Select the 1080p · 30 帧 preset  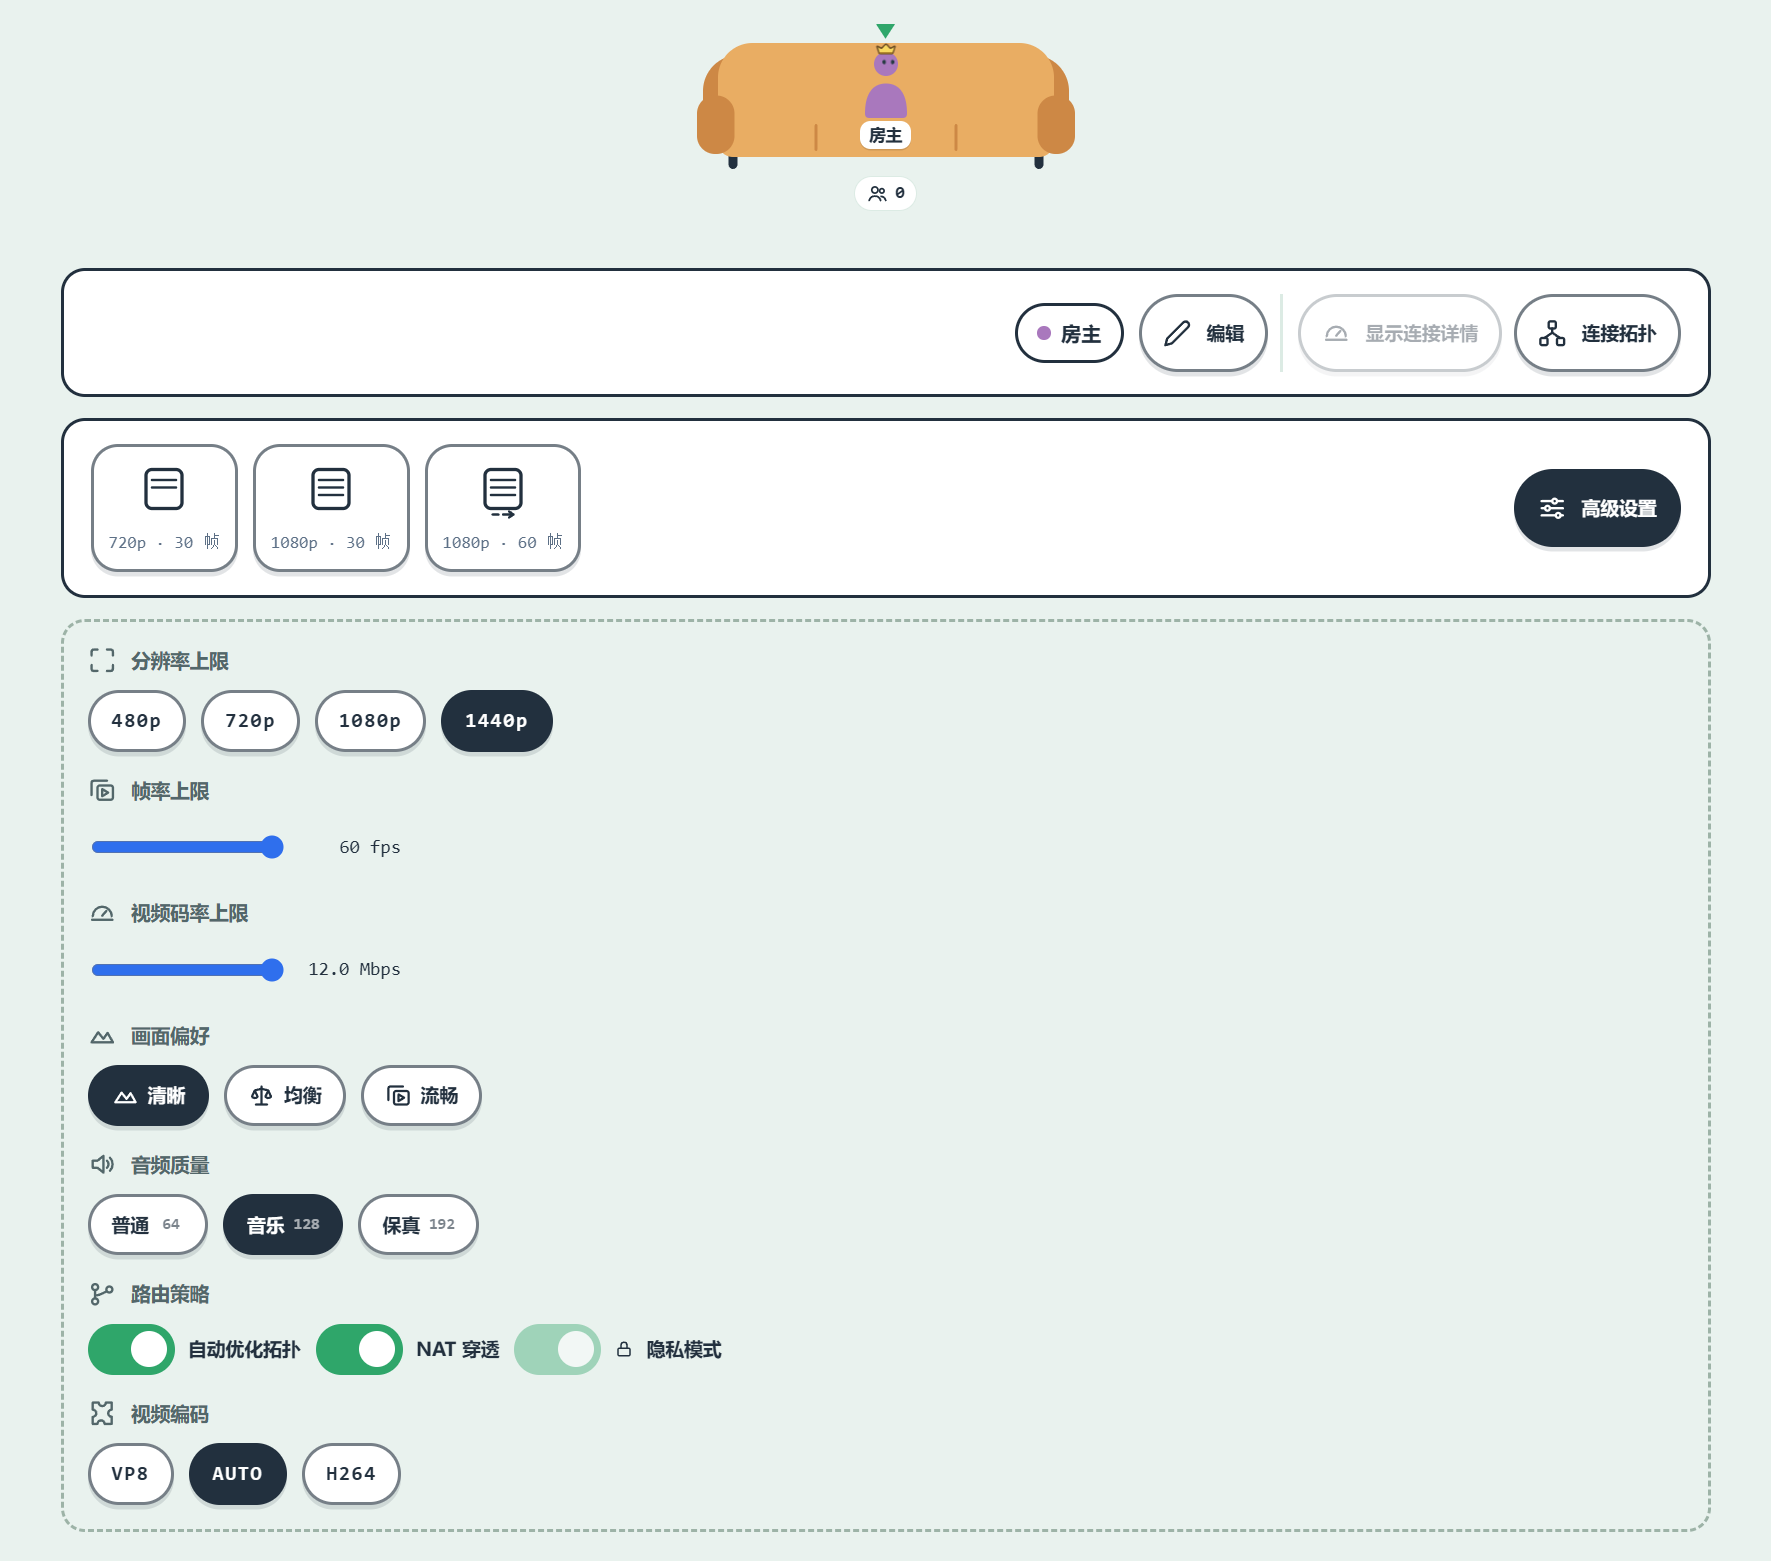point(331,508)
